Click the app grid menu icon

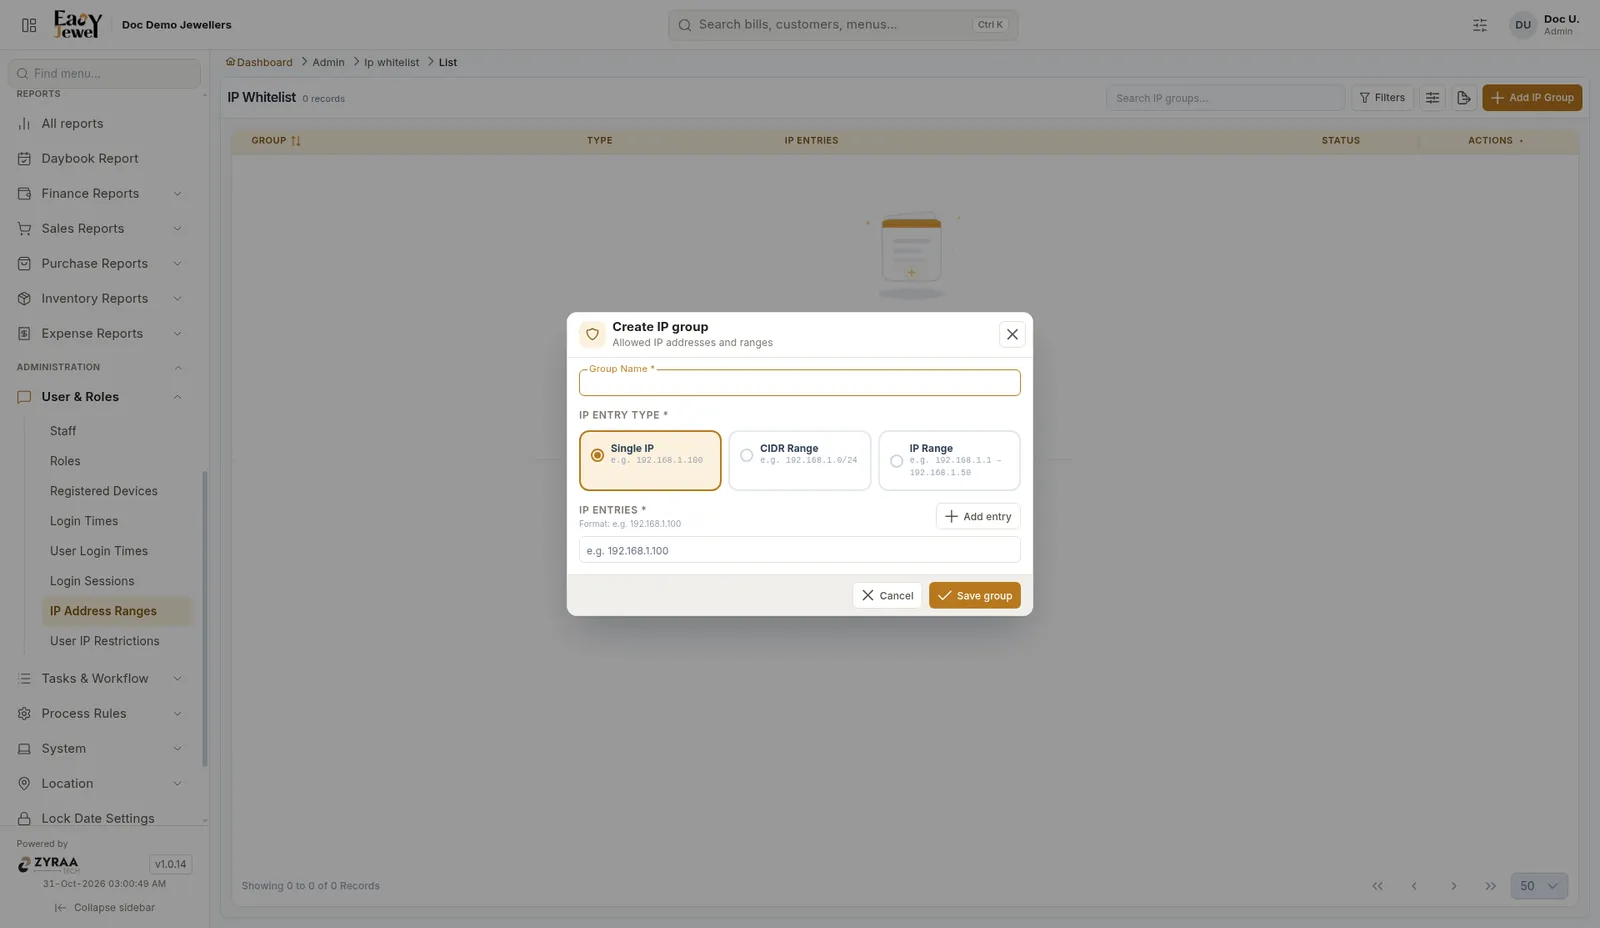[x=29, y=25]
